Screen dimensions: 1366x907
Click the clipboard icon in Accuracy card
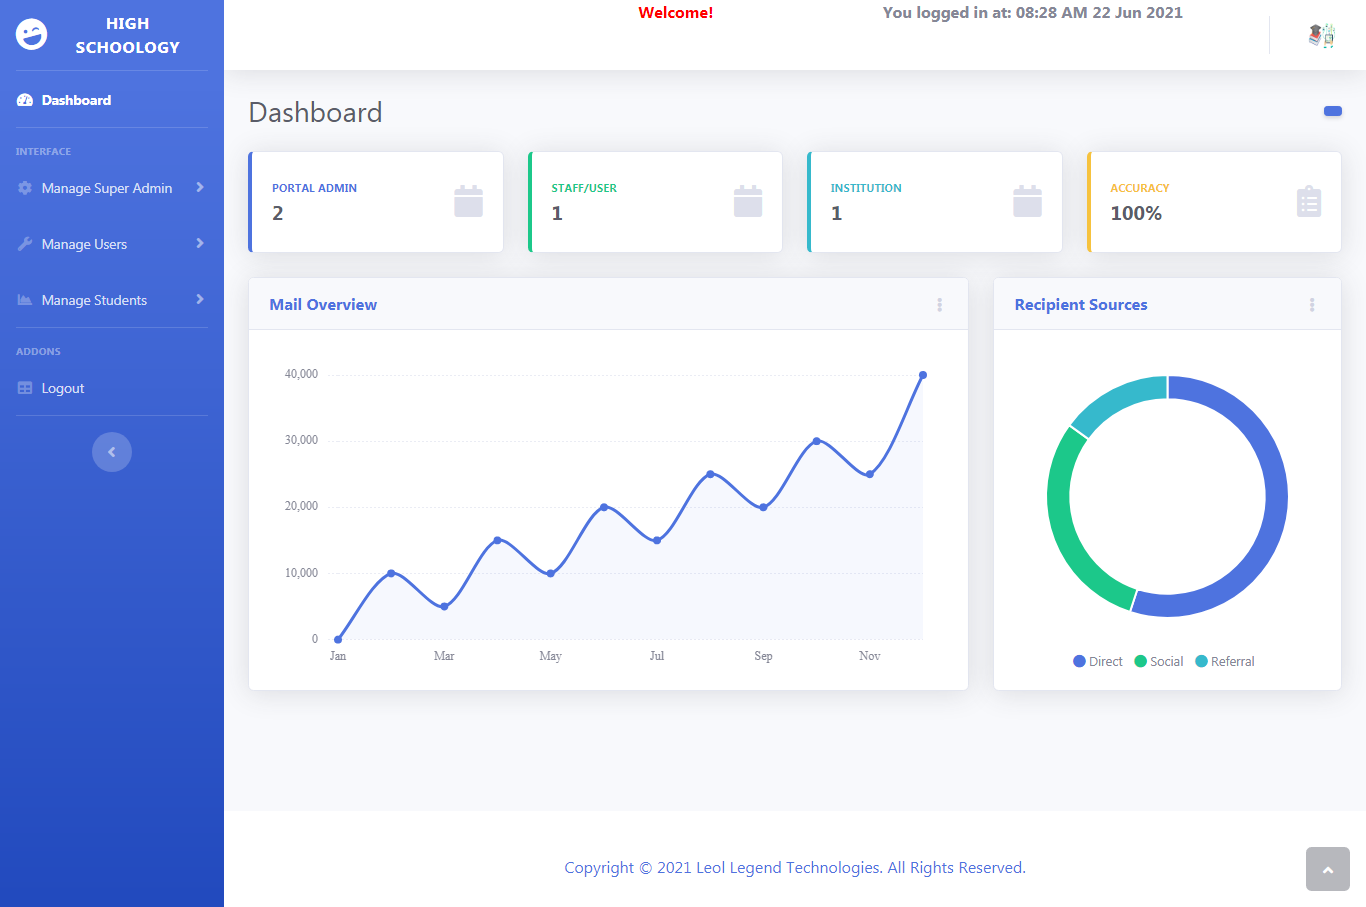tap(1308, 202)
